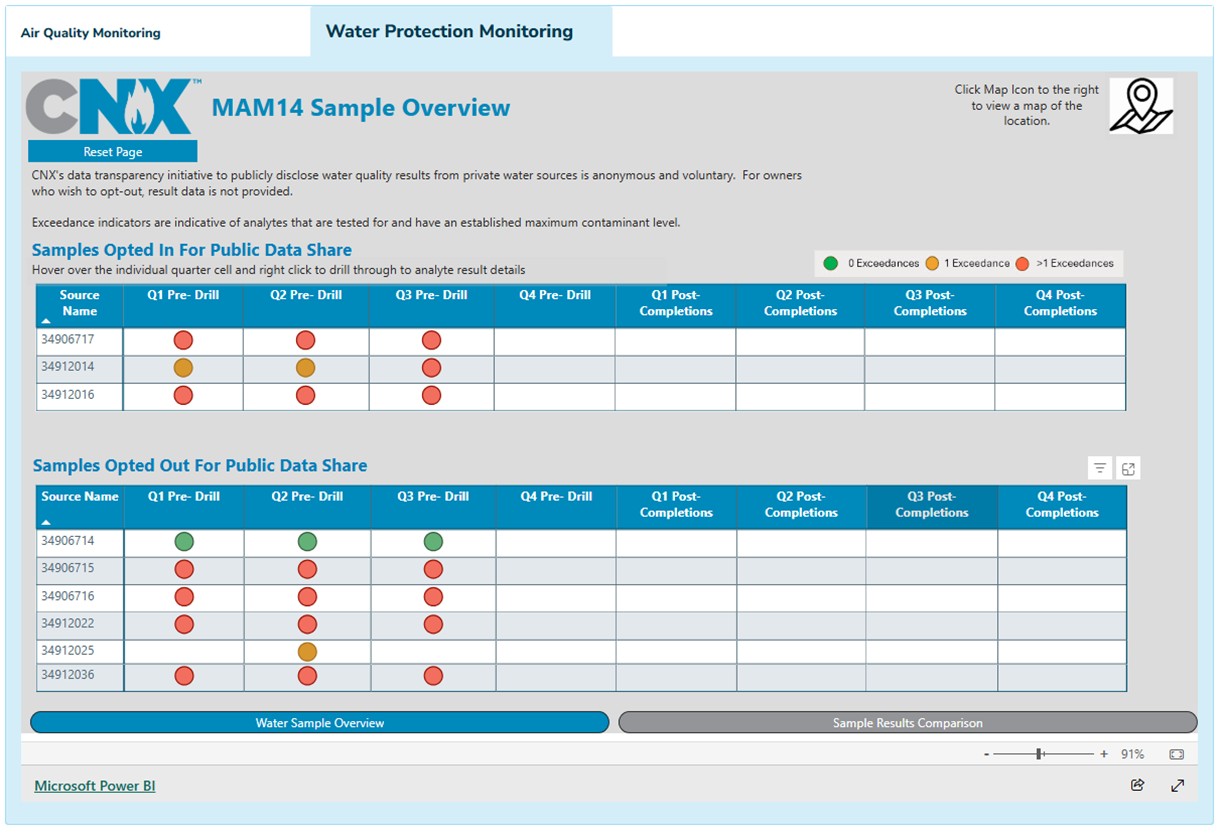Click the zoom slider handle

(1040, 754)
